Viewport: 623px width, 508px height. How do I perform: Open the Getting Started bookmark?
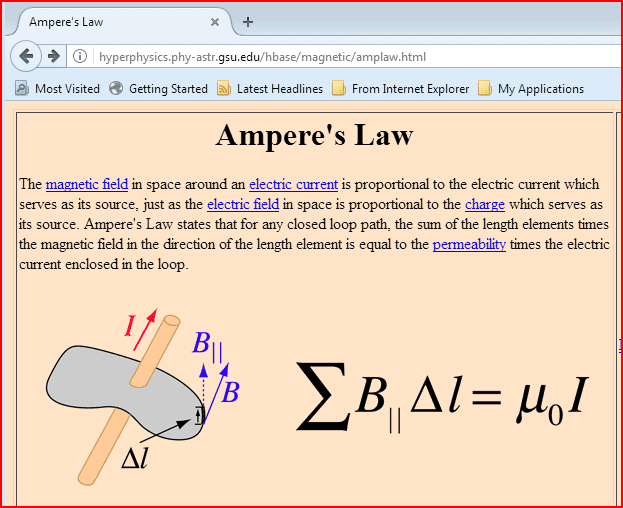(x=158, y=89)
